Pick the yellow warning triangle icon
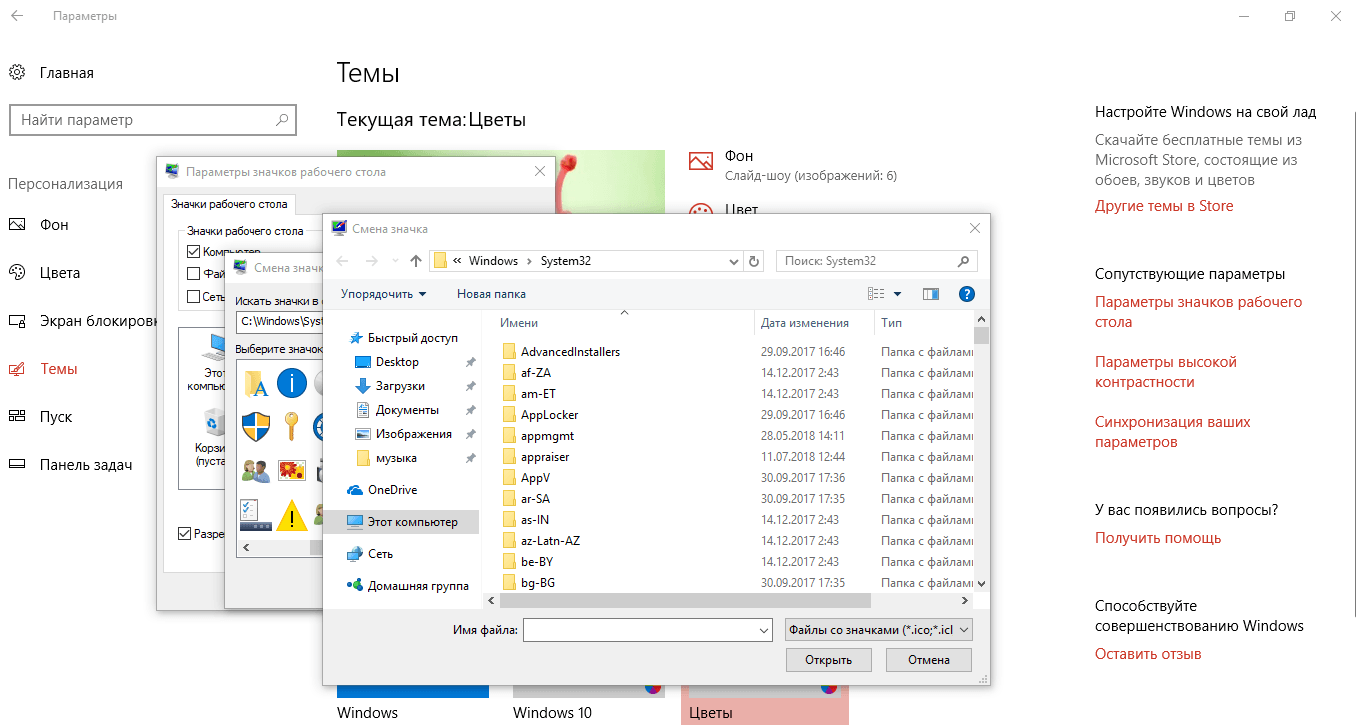This screenshot has height=725, width=1356. (x=292, y=515)
